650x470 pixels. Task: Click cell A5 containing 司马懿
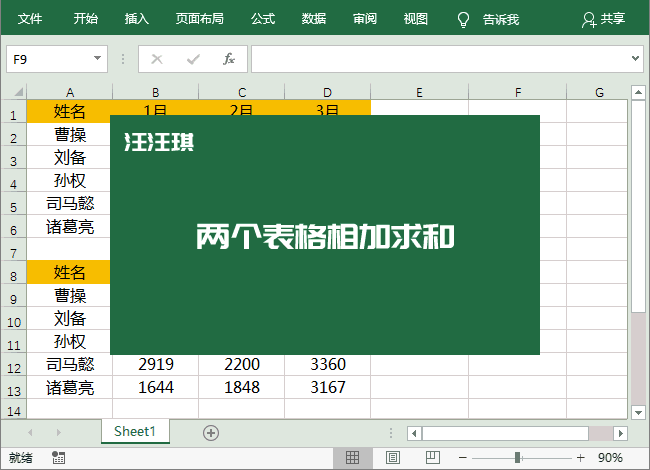(x=70, y=203)
